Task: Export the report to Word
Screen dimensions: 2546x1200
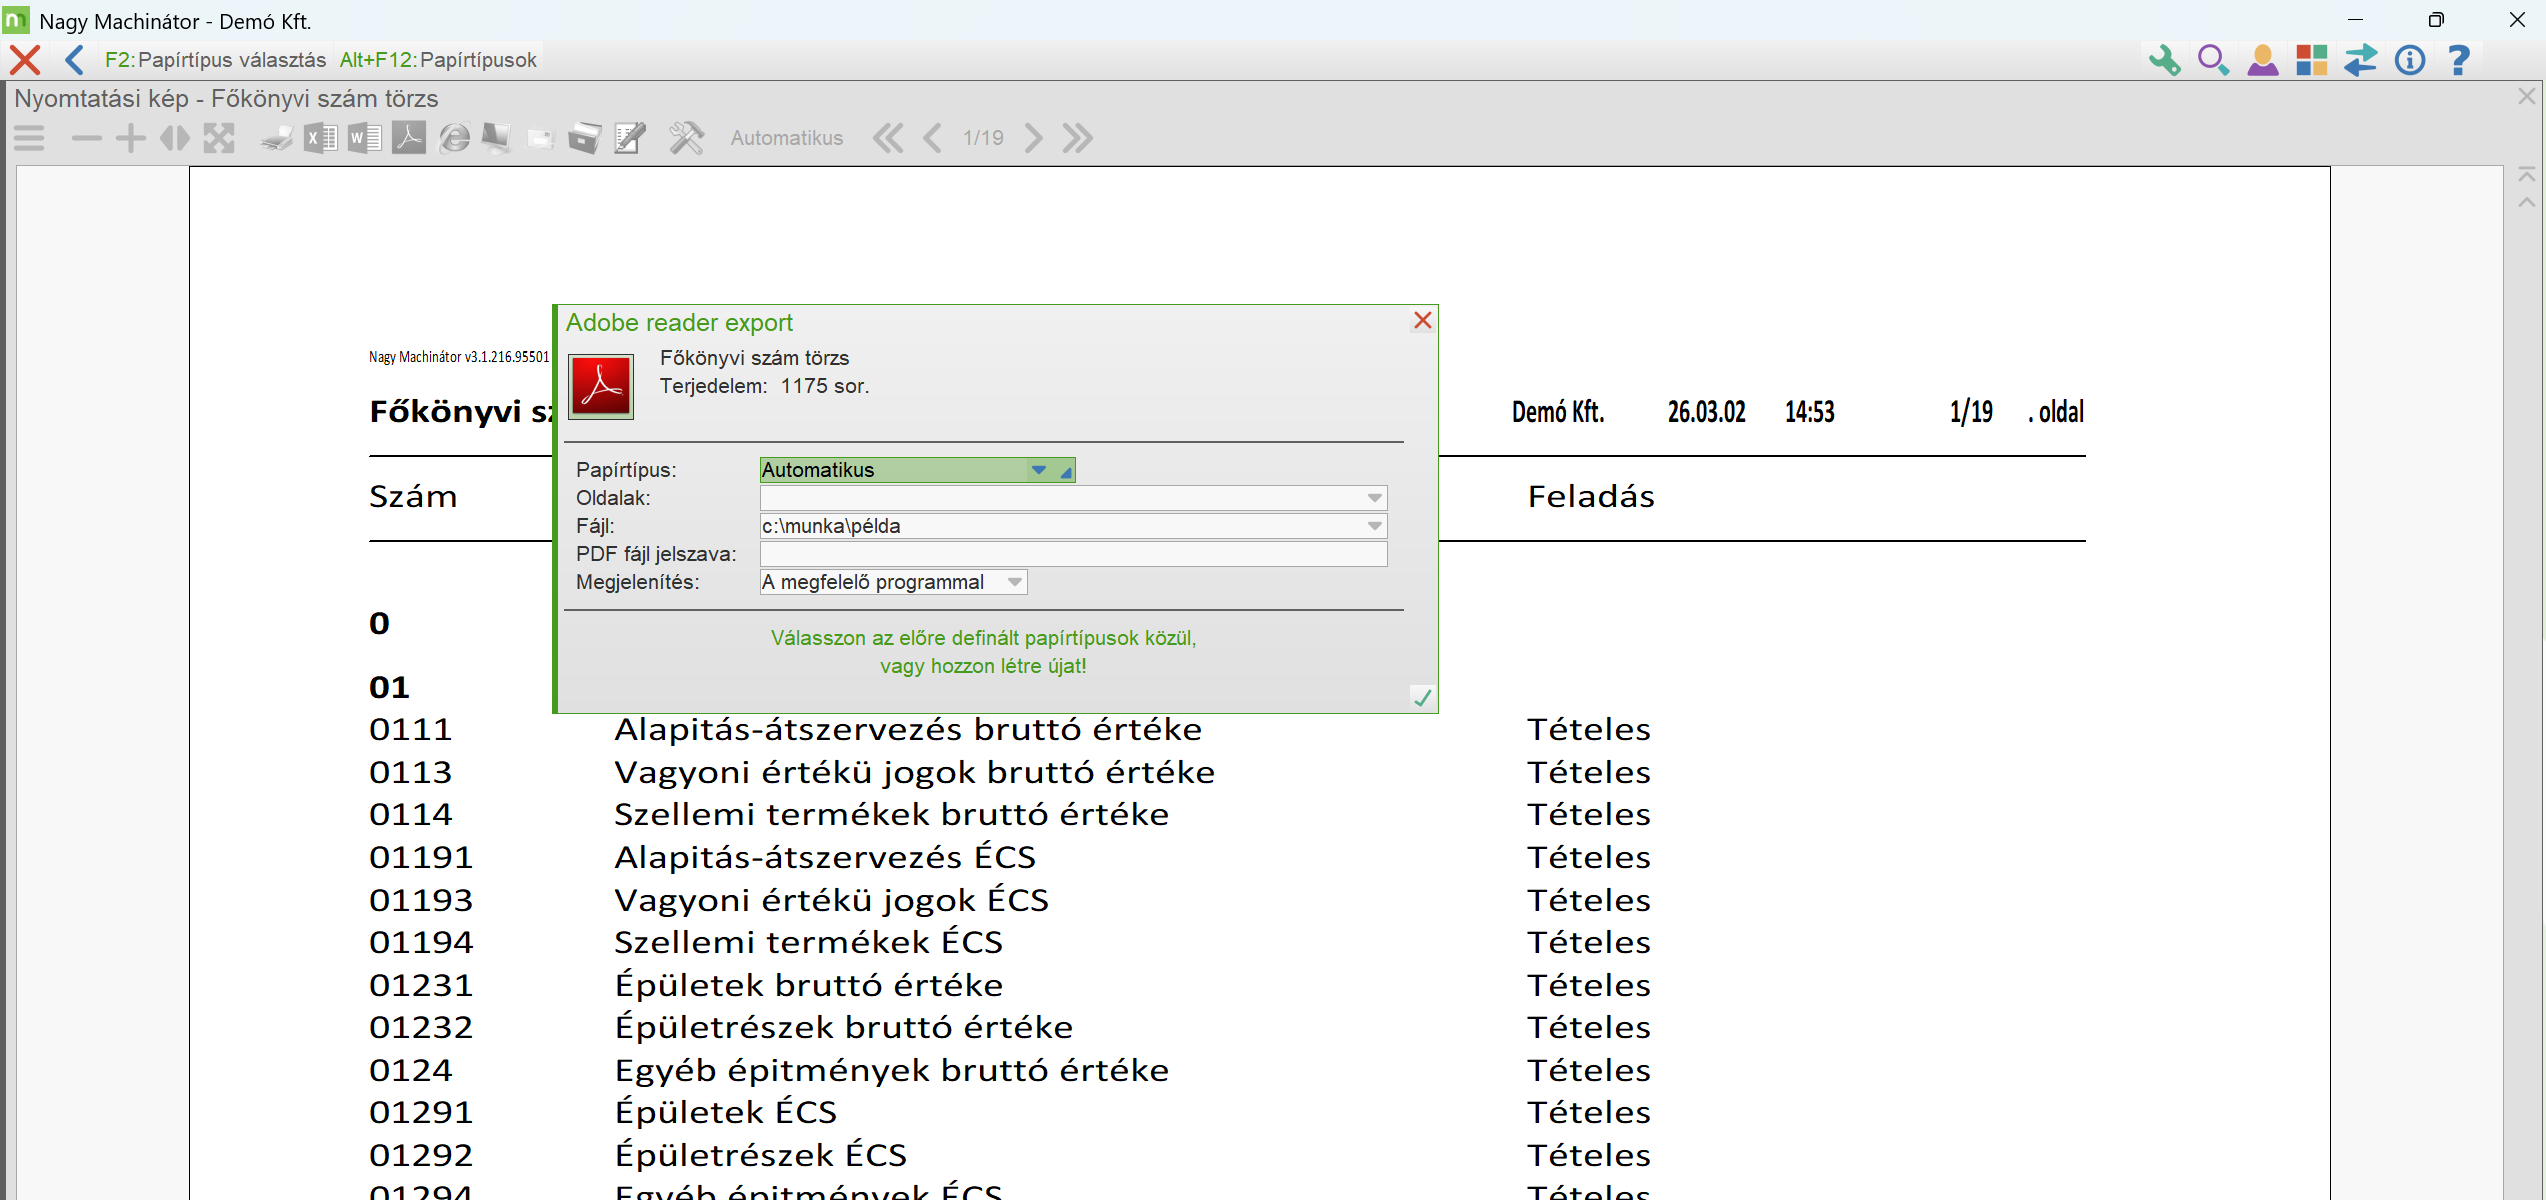Action: (x=364, y=137)
